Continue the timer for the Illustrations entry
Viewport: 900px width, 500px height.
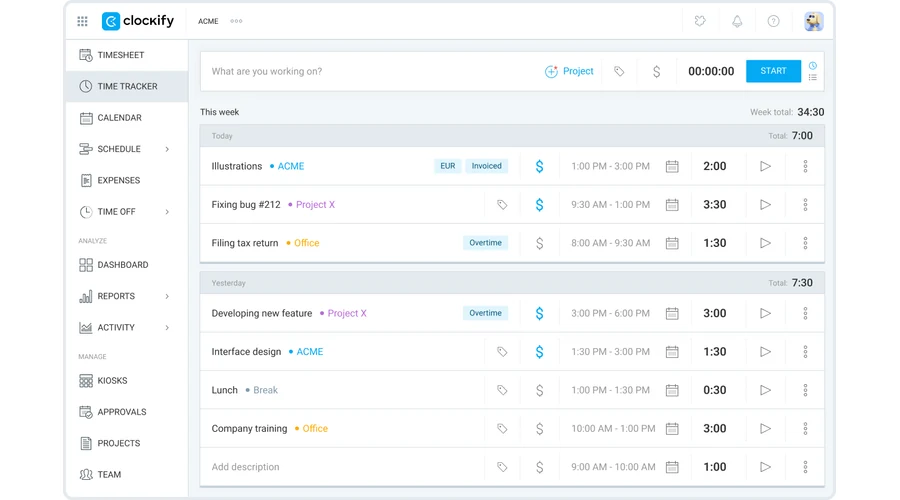[765, 166]
